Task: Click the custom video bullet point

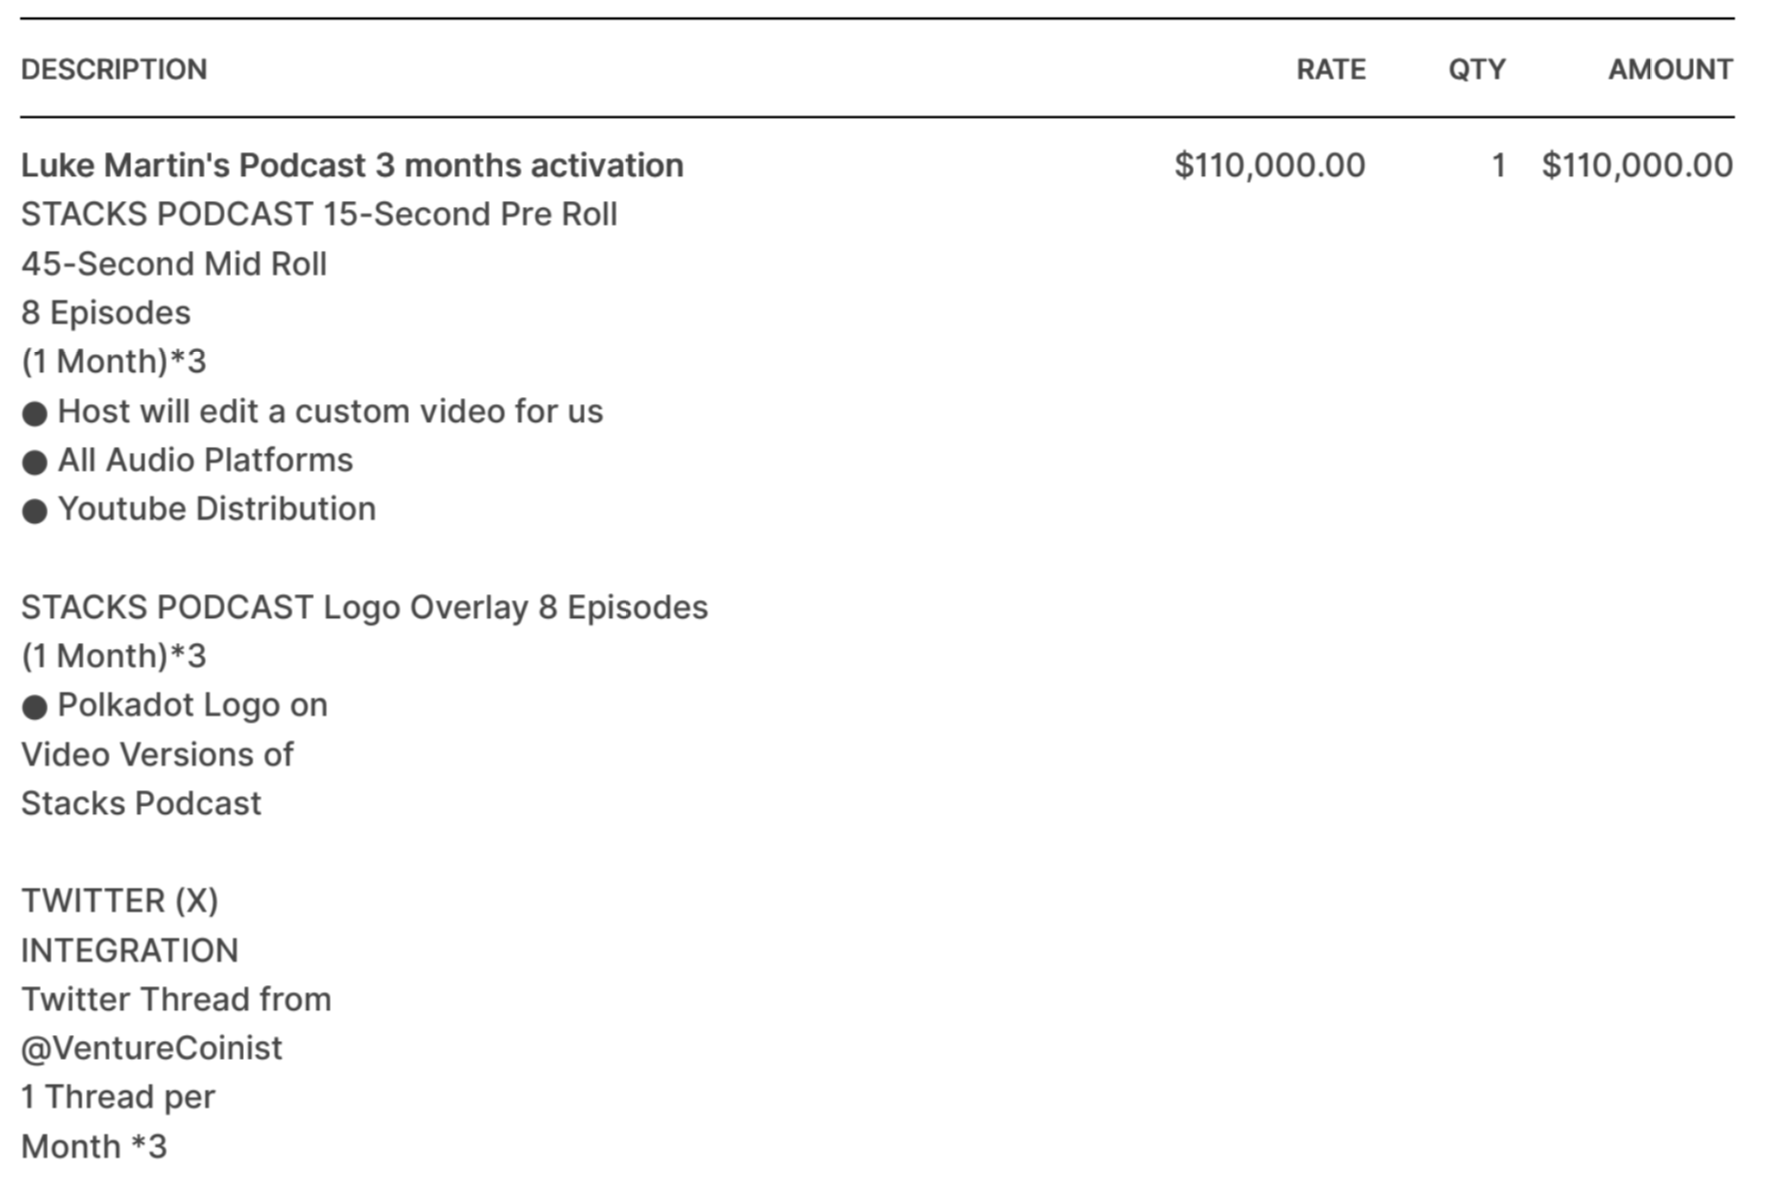Action: pos(330,411)
